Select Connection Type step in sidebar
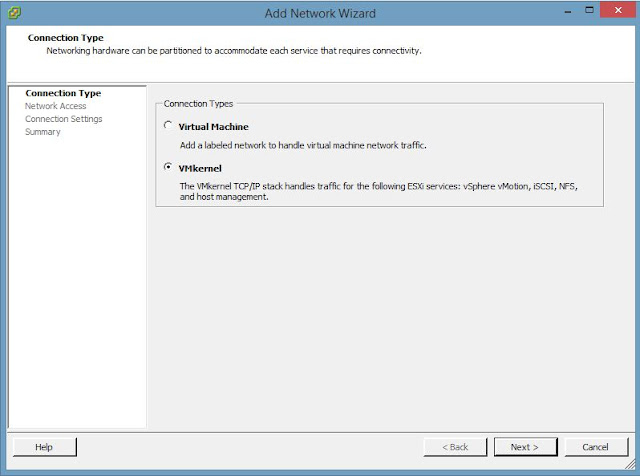The image size is (640, 476). 63,93
